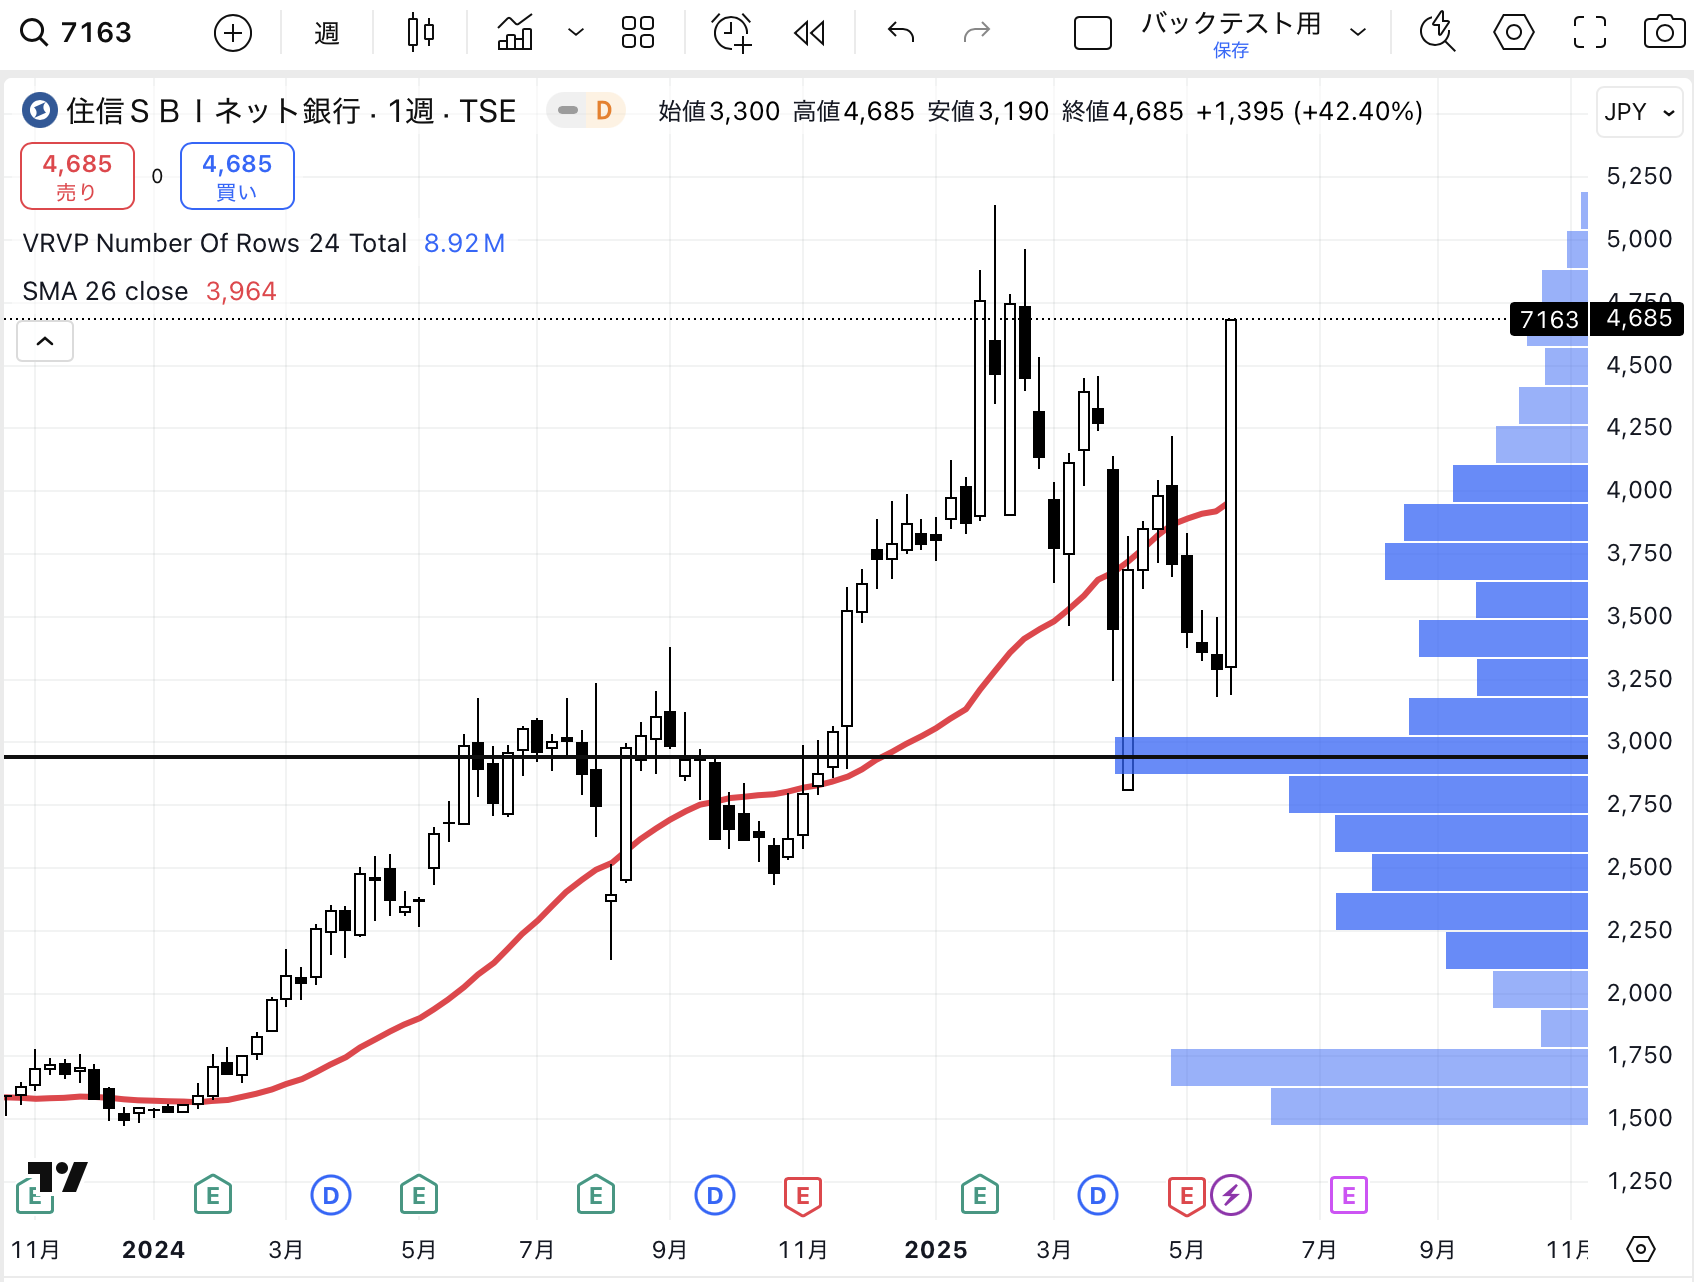
Task: Click the 4,685 last price axis label
Action: coord(1638,319)
